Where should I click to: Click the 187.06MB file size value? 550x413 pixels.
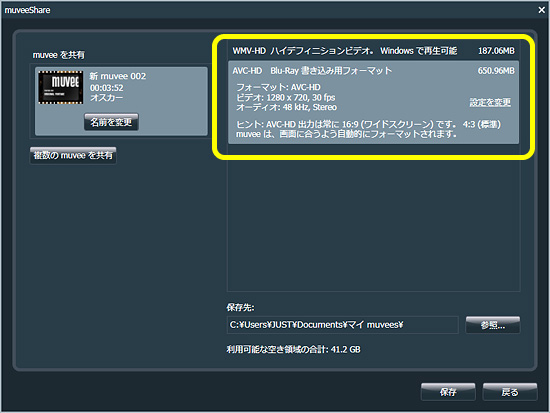click(x=496, y=51)
